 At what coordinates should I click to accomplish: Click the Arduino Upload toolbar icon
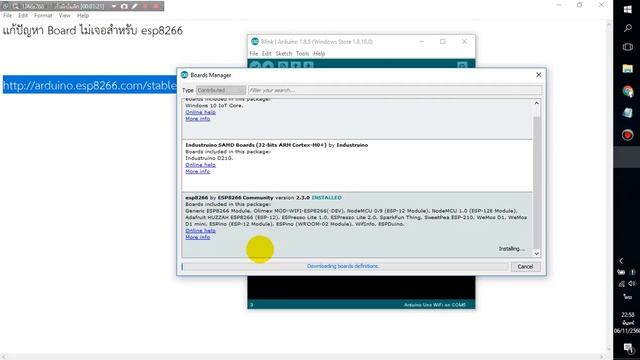[x=268, y=65]
